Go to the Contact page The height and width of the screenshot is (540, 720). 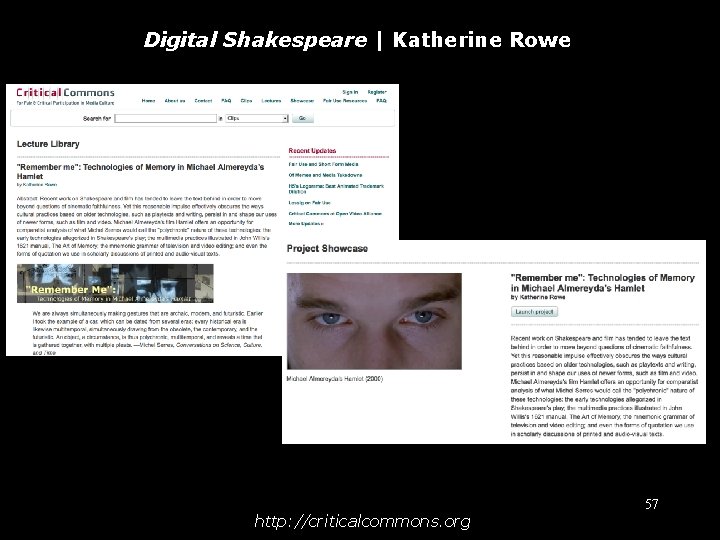[203, 101]
